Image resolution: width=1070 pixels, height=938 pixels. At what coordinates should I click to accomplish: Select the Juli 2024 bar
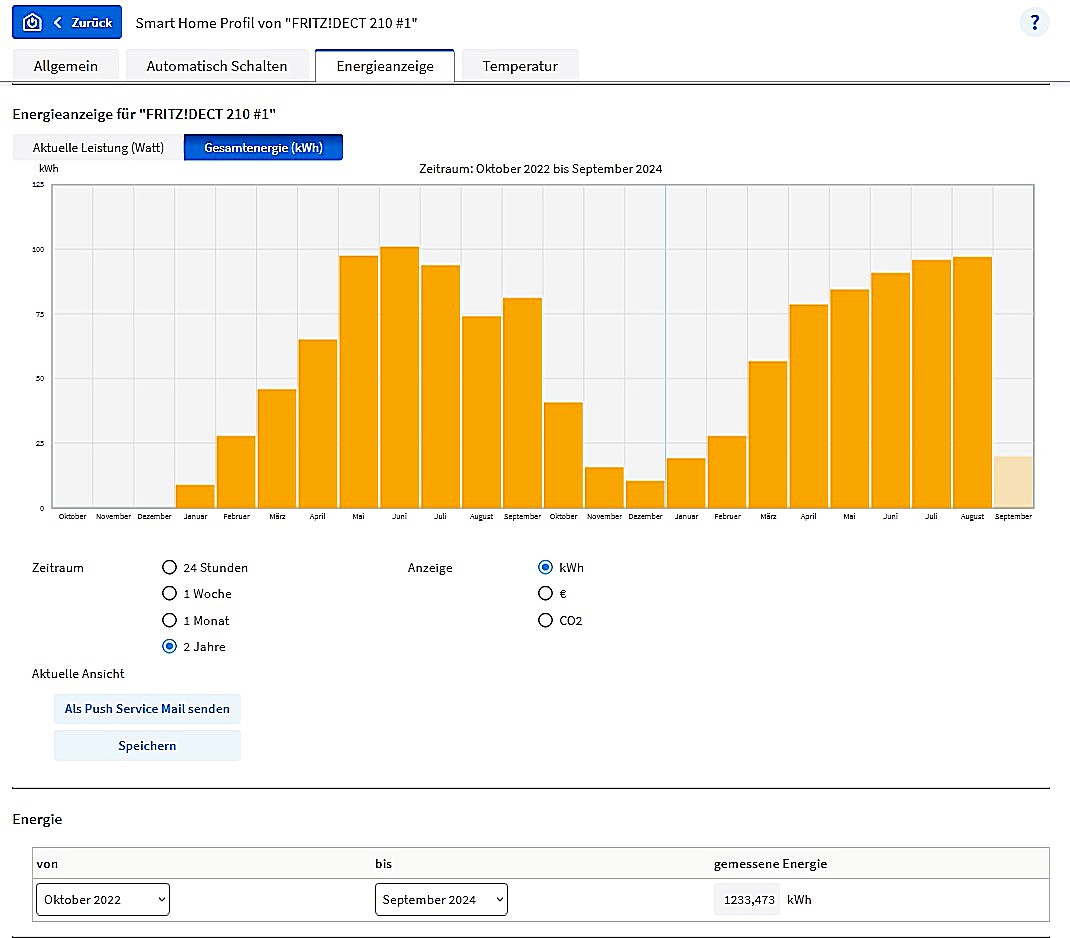931,384
